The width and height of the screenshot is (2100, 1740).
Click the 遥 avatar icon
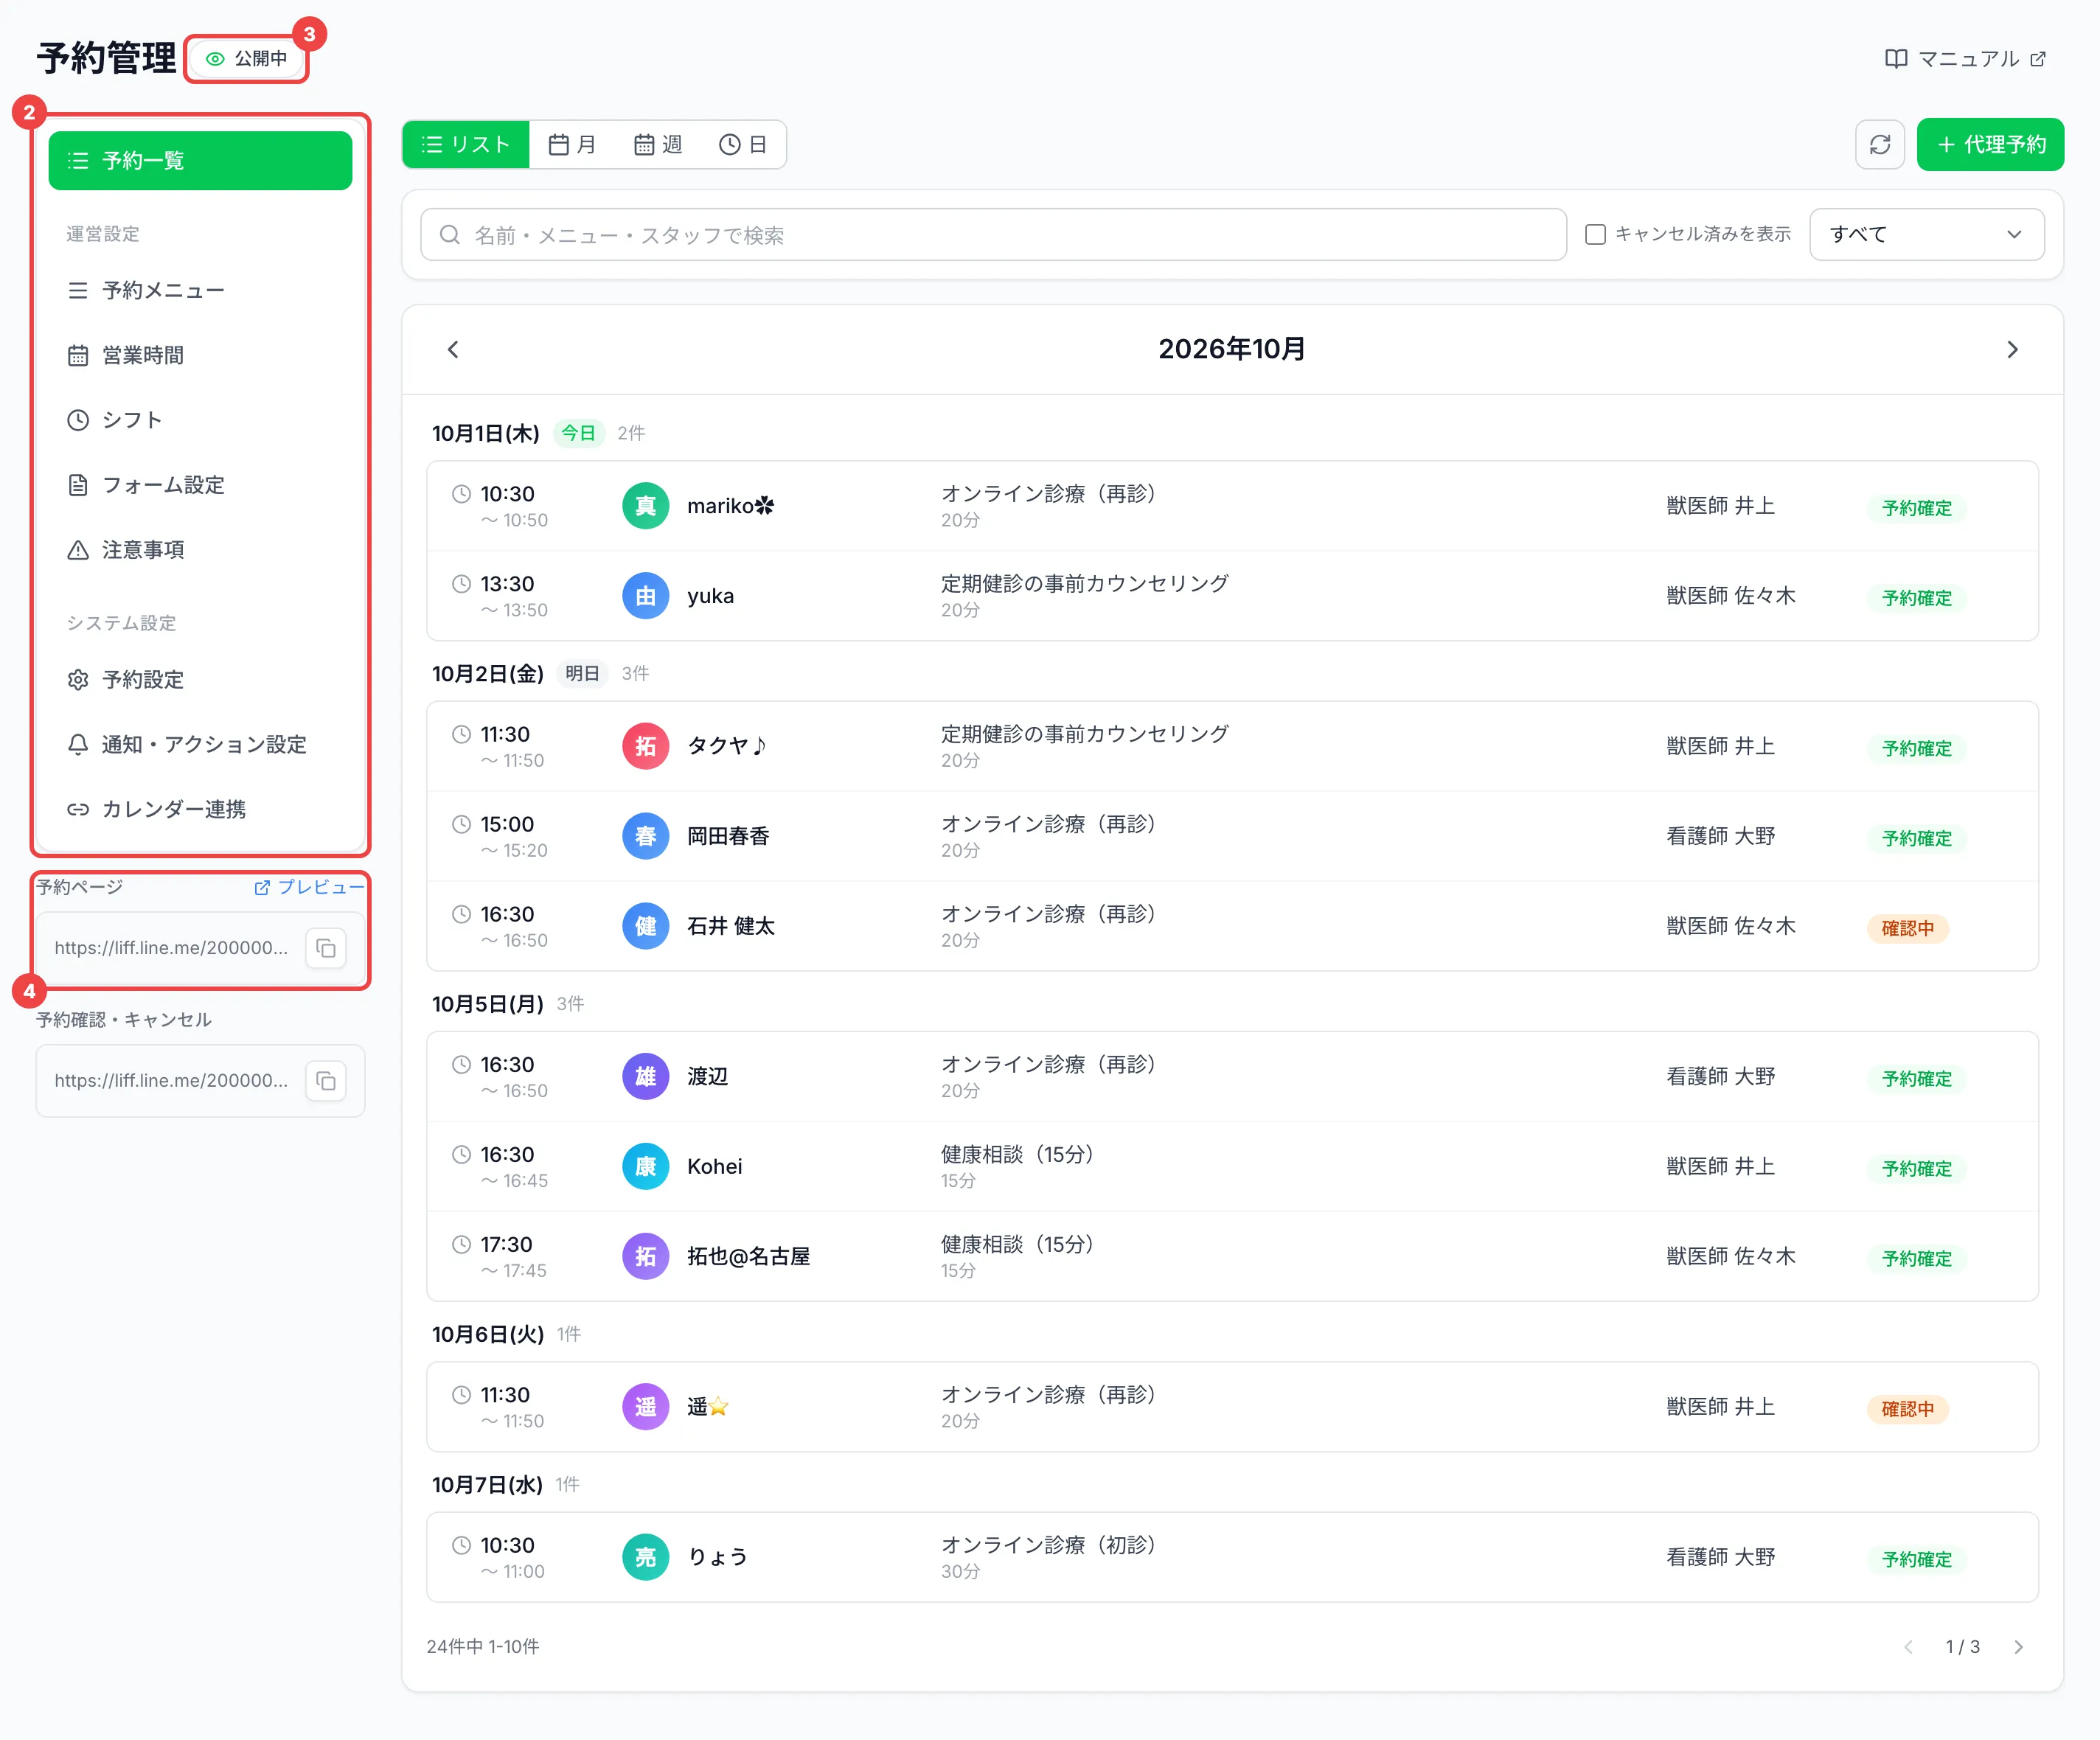[x=645, y=1407]
